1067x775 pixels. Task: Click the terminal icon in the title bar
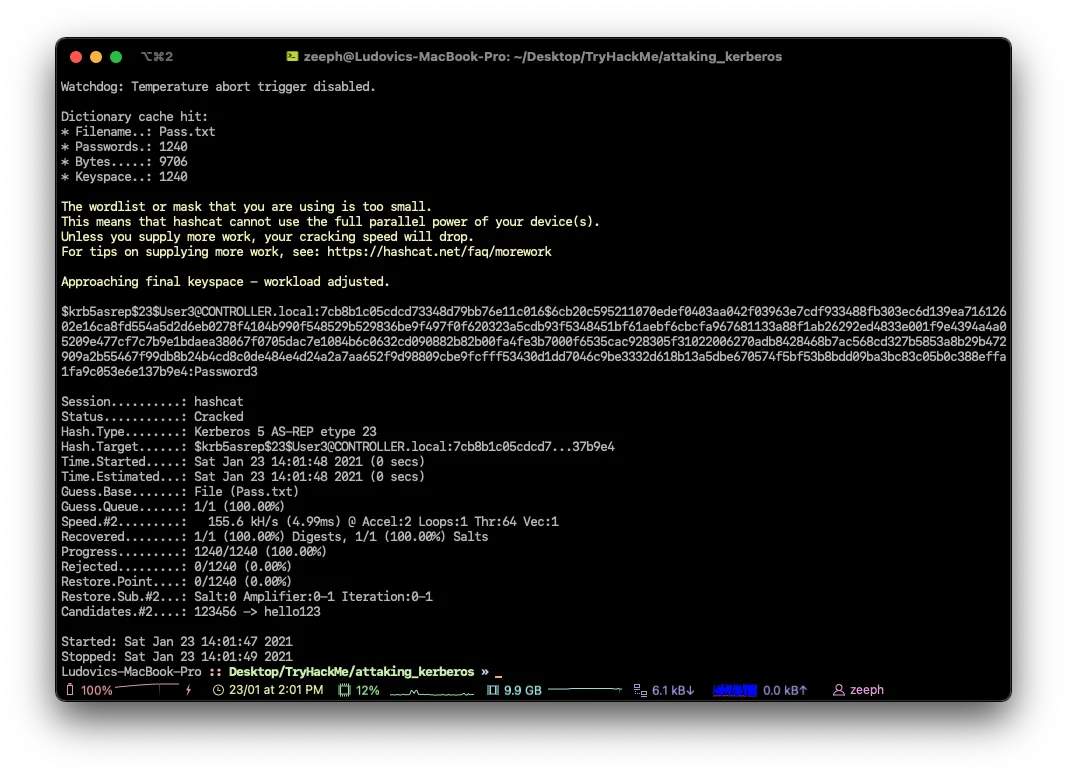pyautogui.click(x=292, y=57)
